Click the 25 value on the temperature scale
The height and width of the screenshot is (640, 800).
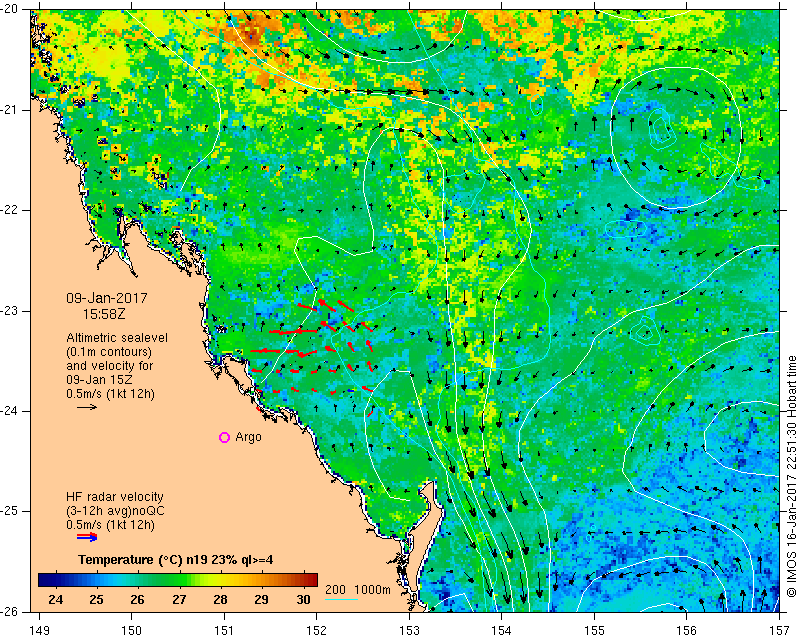coord(96,600)
